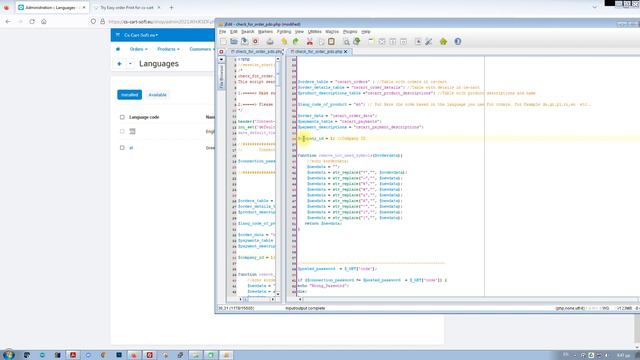Click the red Close Buffer toolbar icon
This screenshot has height=360, width=640.
tap(256, 42)
